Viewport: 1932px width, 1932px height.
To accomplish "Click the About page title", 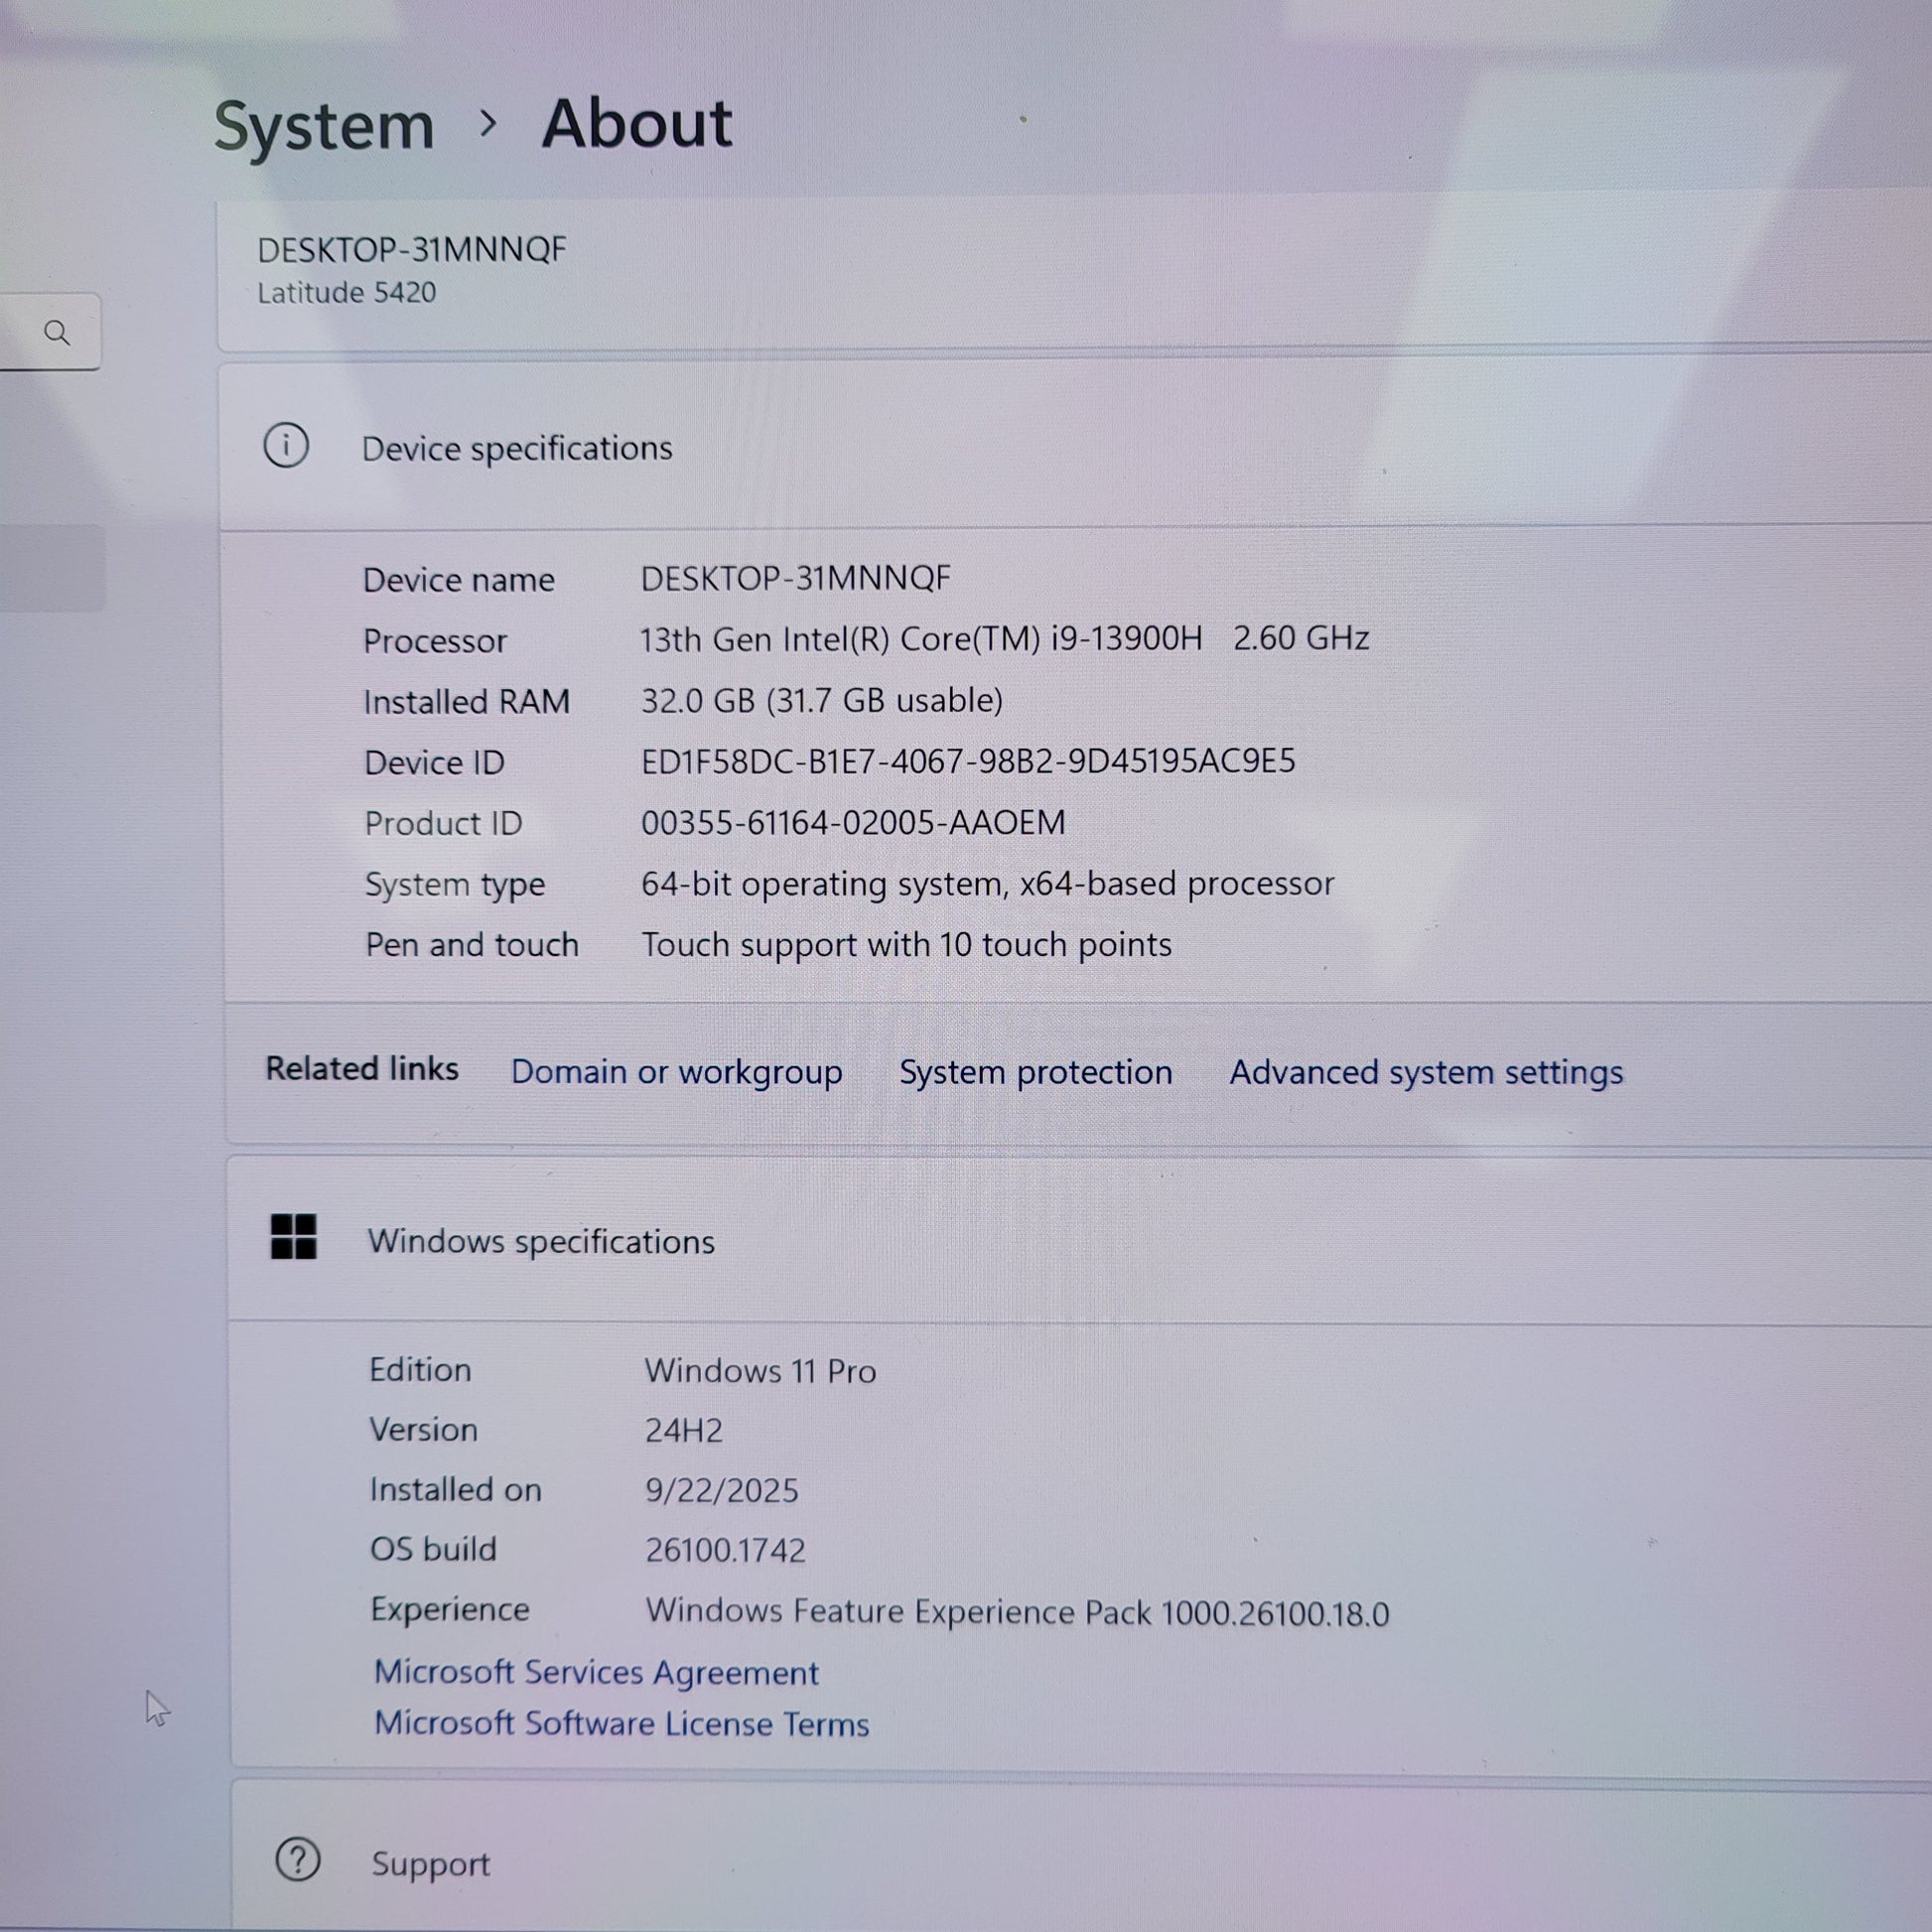I will (636, 124).
